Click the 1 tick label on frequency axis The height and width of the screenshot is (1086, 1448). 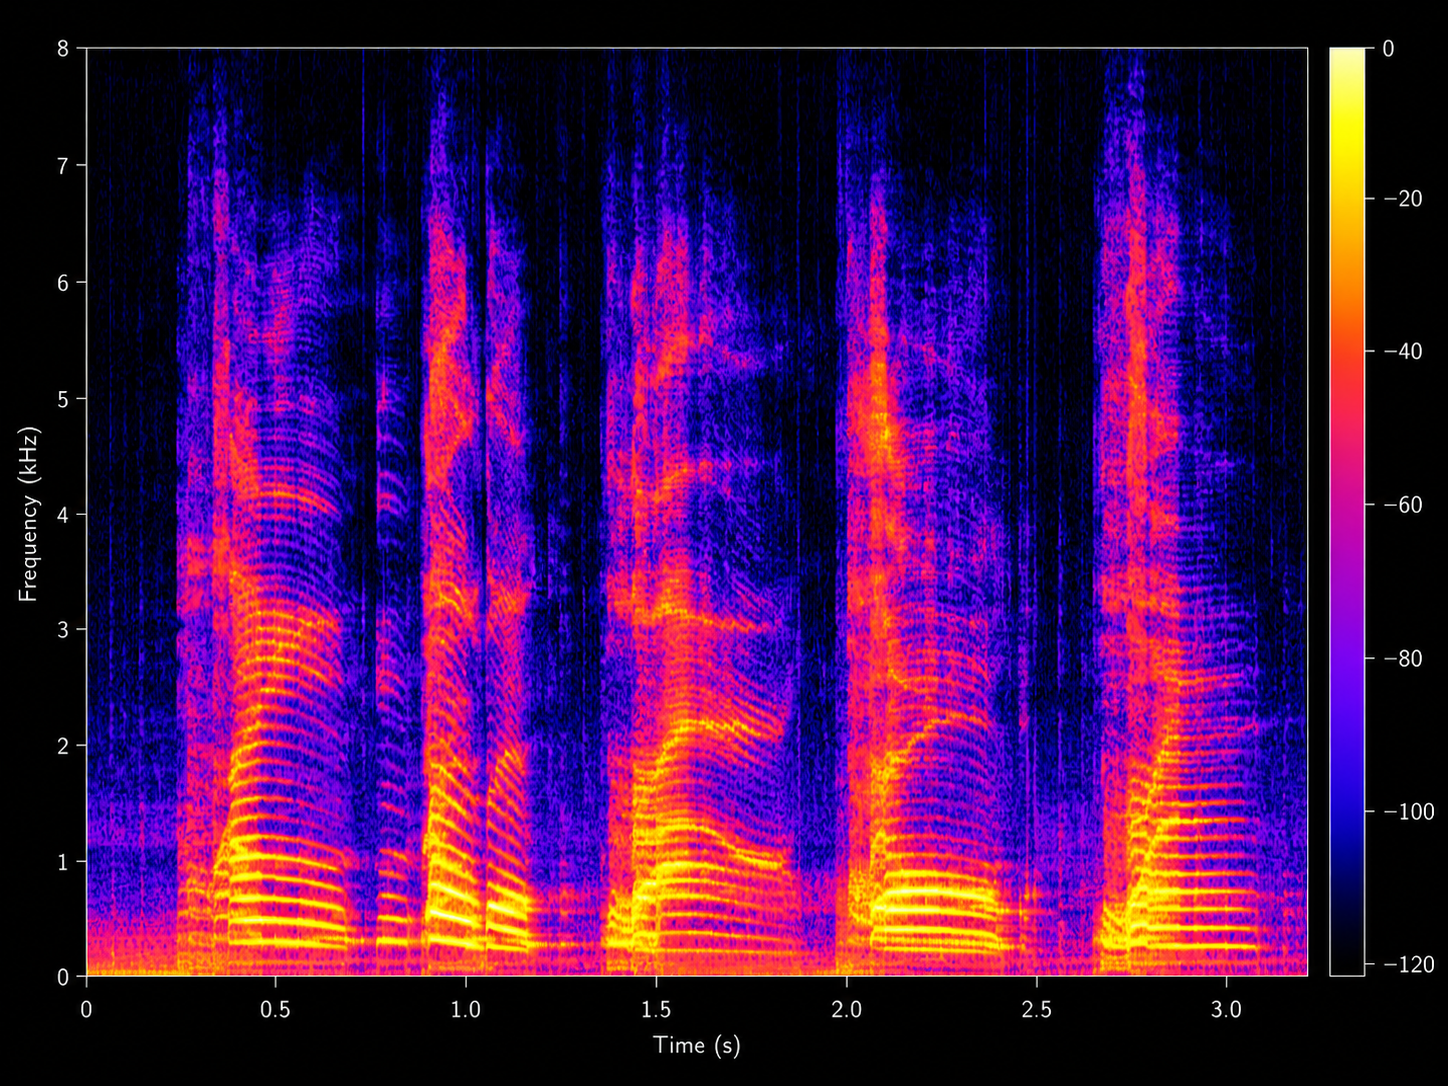click(64, 862)
